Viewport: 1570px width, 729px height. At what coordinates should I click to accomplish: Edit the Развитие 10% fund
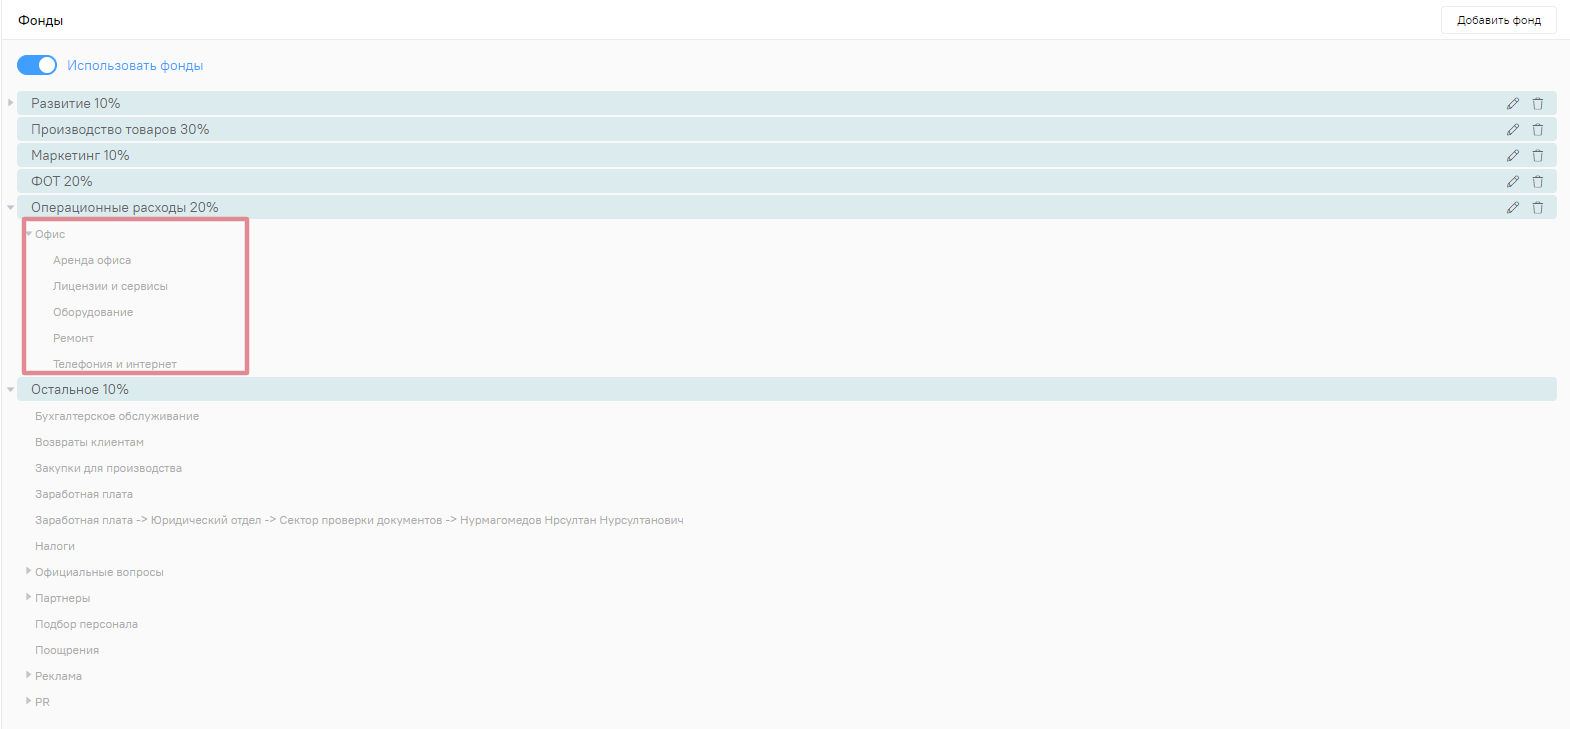pos(1512,104)
